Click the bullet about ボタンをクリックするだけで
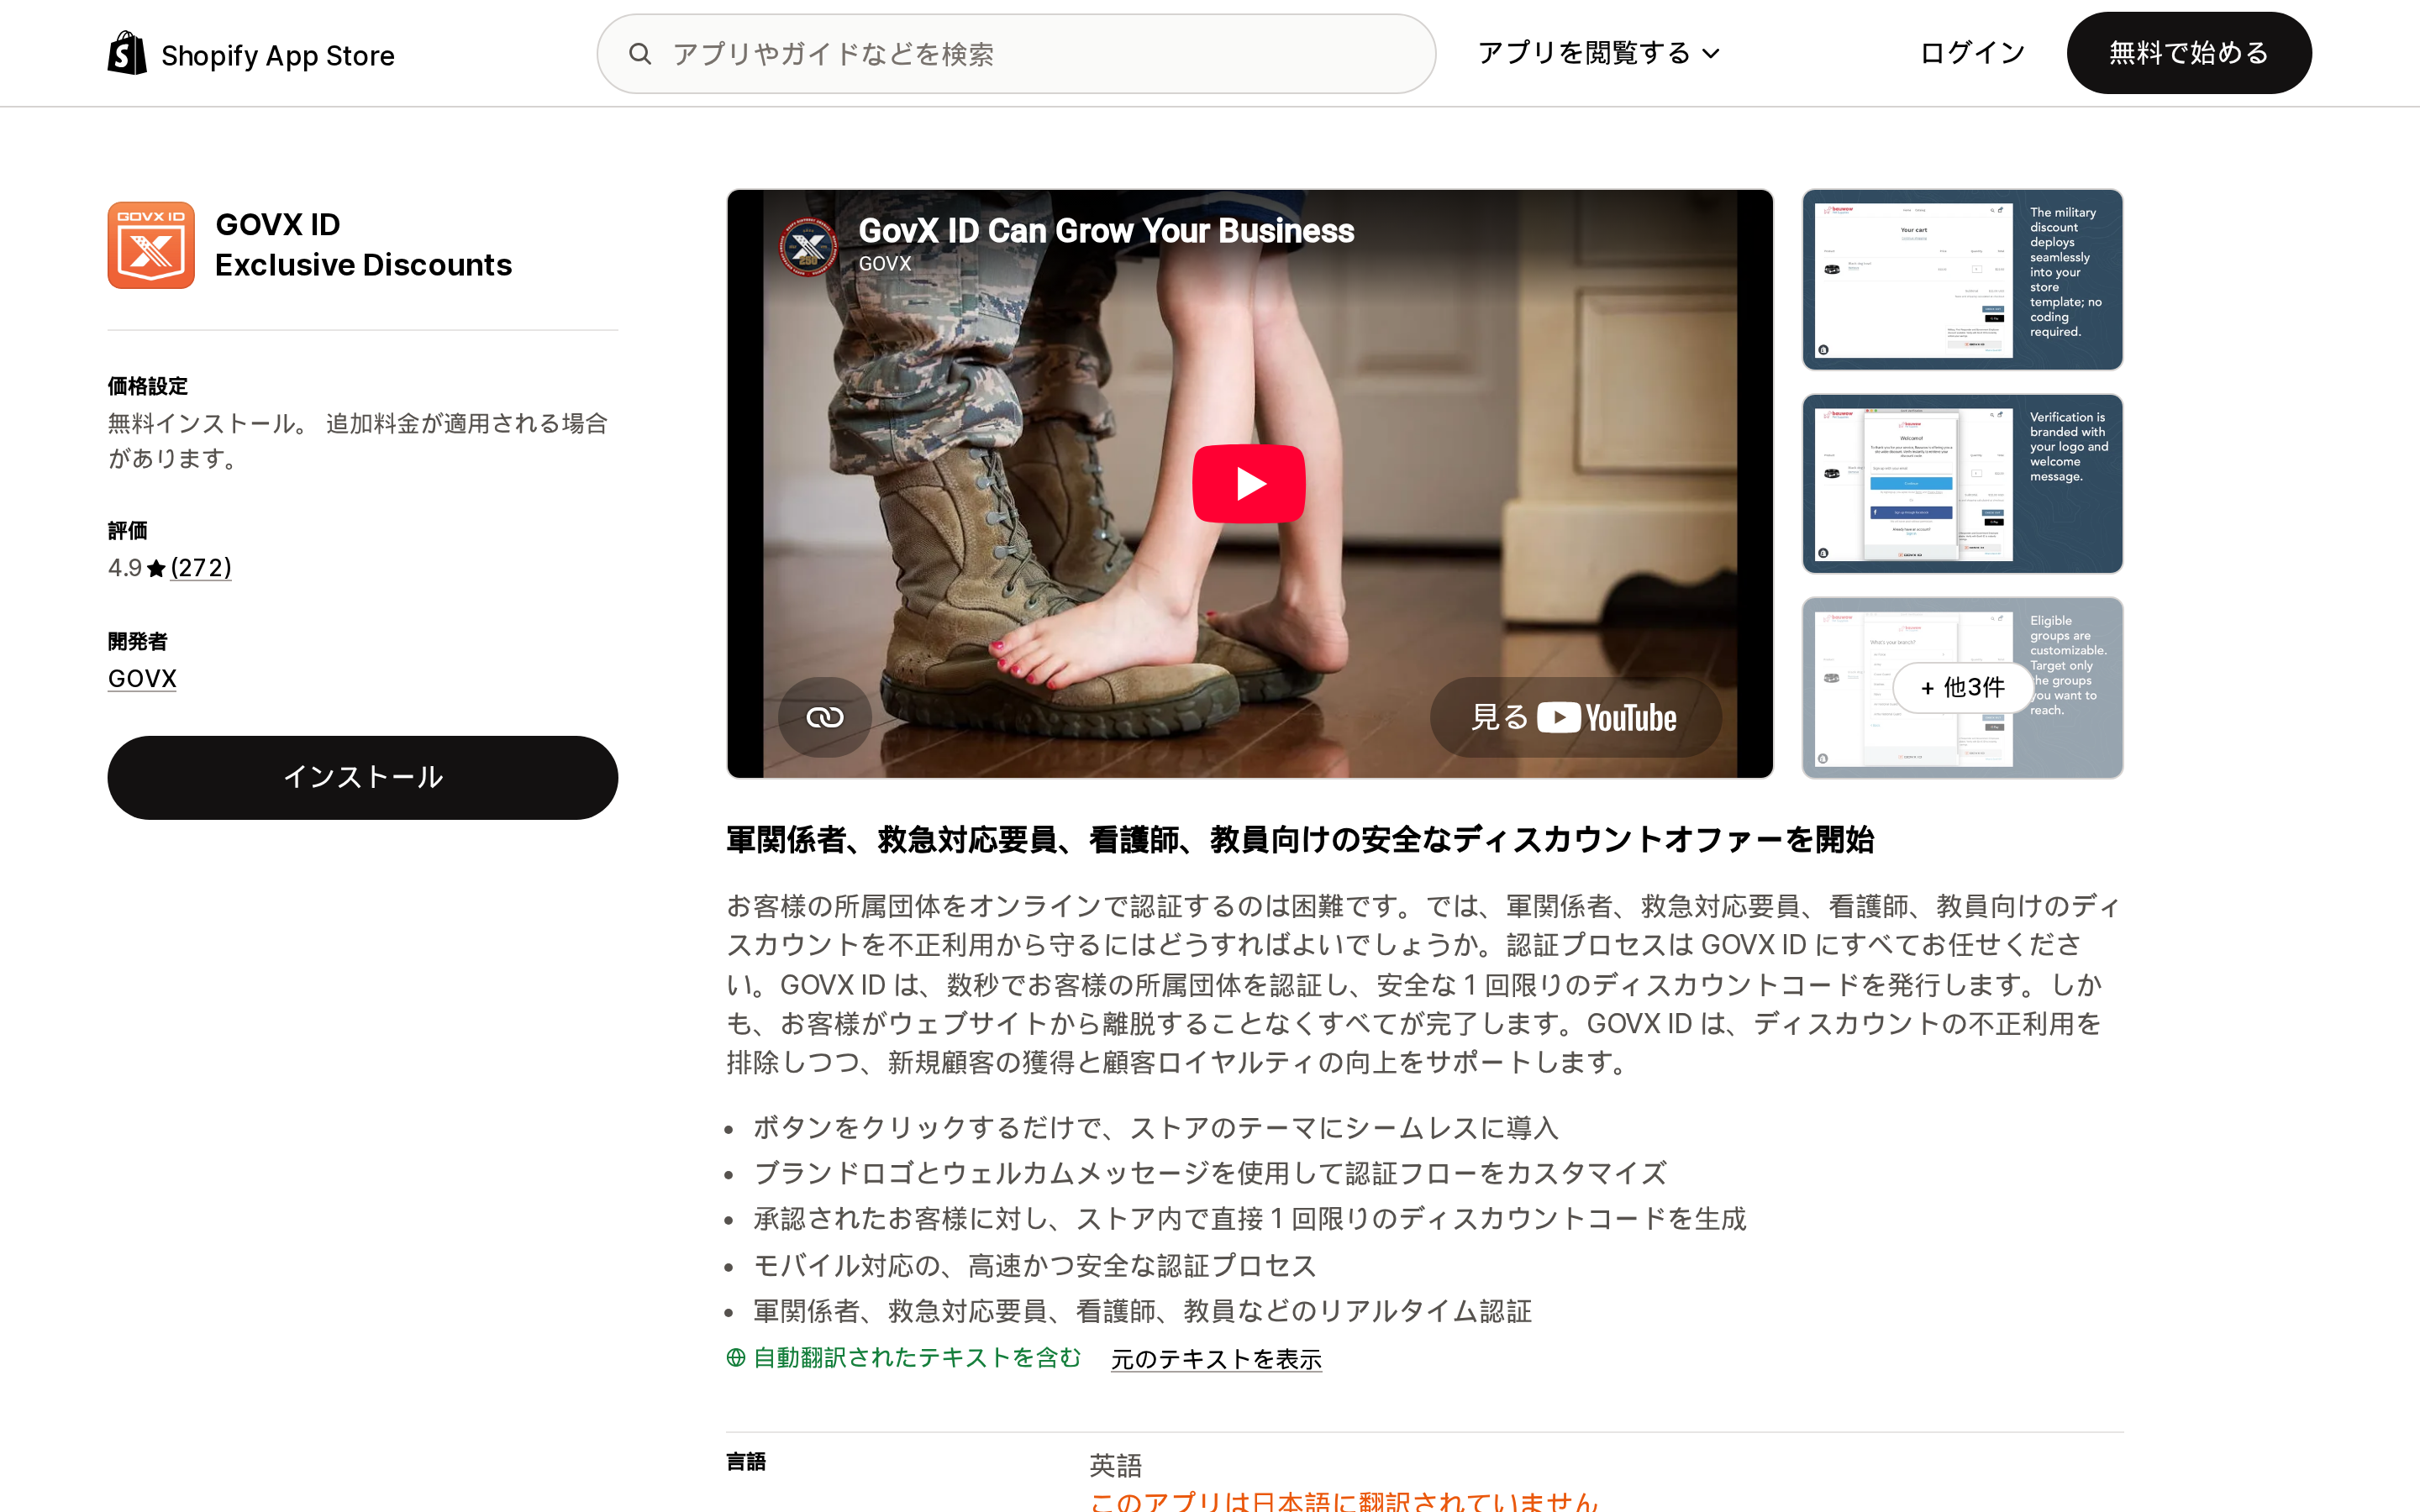 [x=1156, y=1128]
